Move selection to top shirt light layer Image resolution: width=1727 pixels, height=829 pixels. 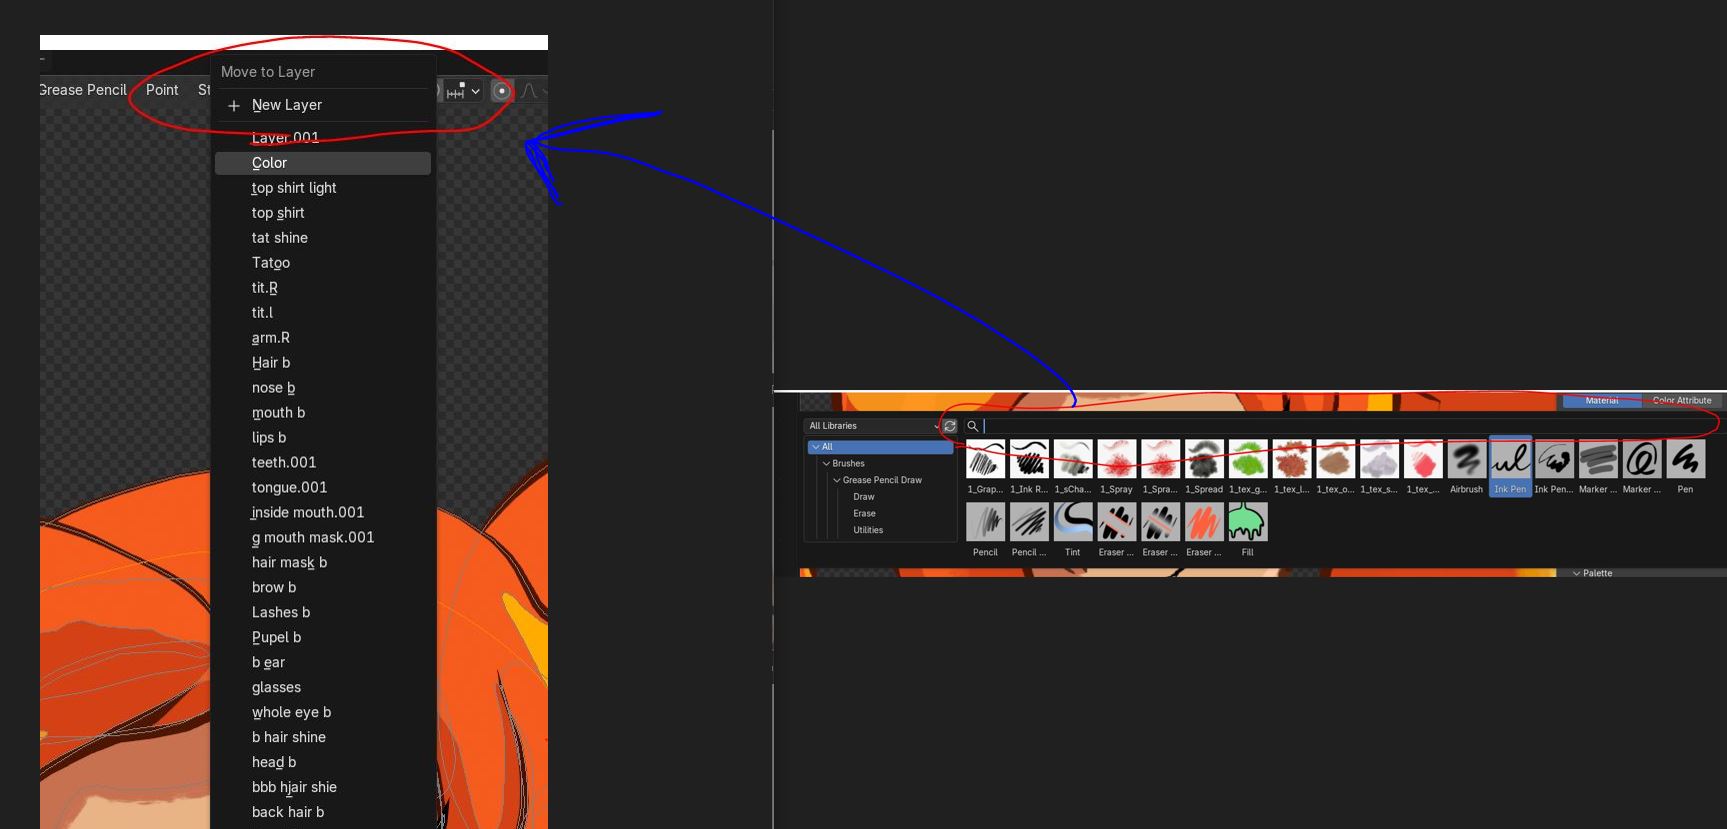pos(323,188)
